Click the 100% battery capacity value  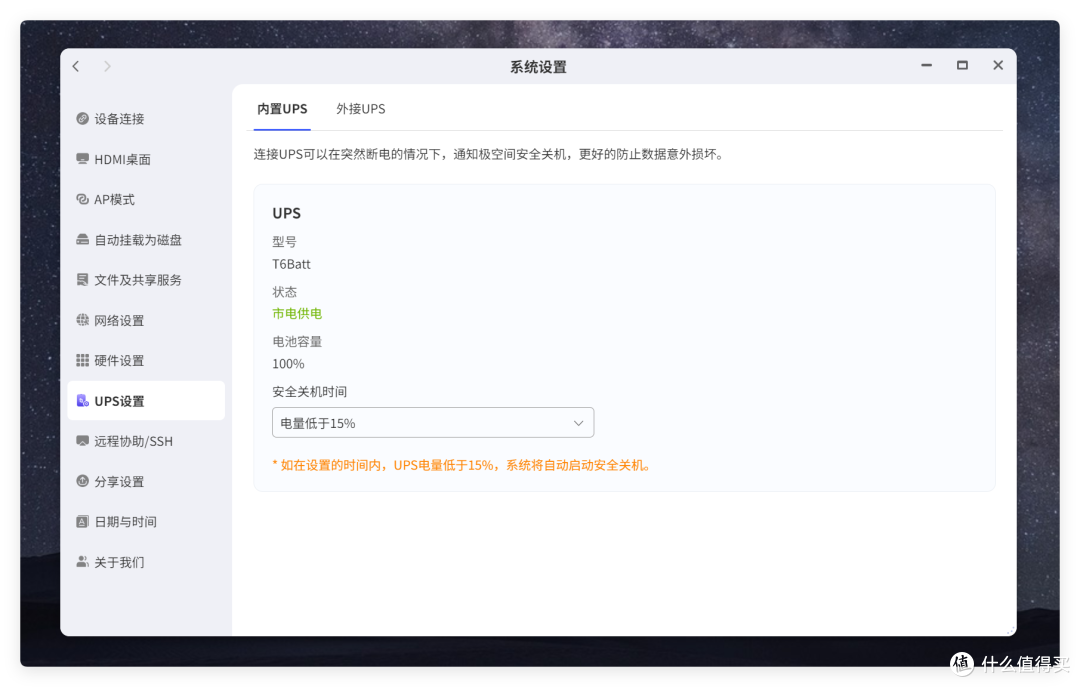288,364
